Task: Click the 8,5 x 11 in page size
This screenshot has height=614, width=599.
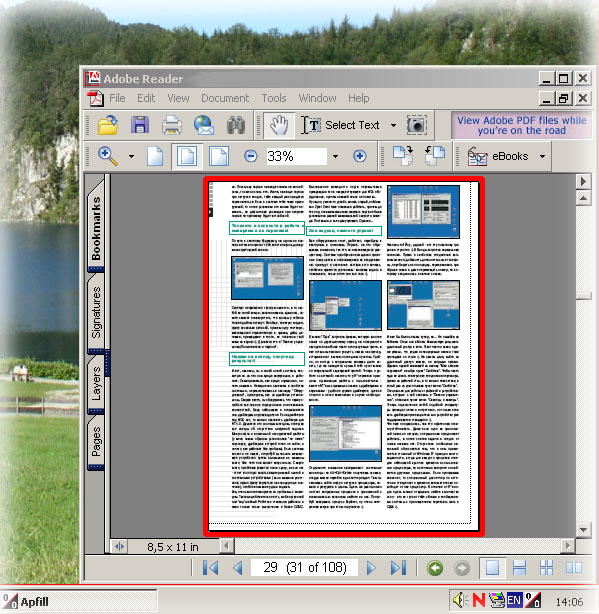Action: click(x=173, y=547)
